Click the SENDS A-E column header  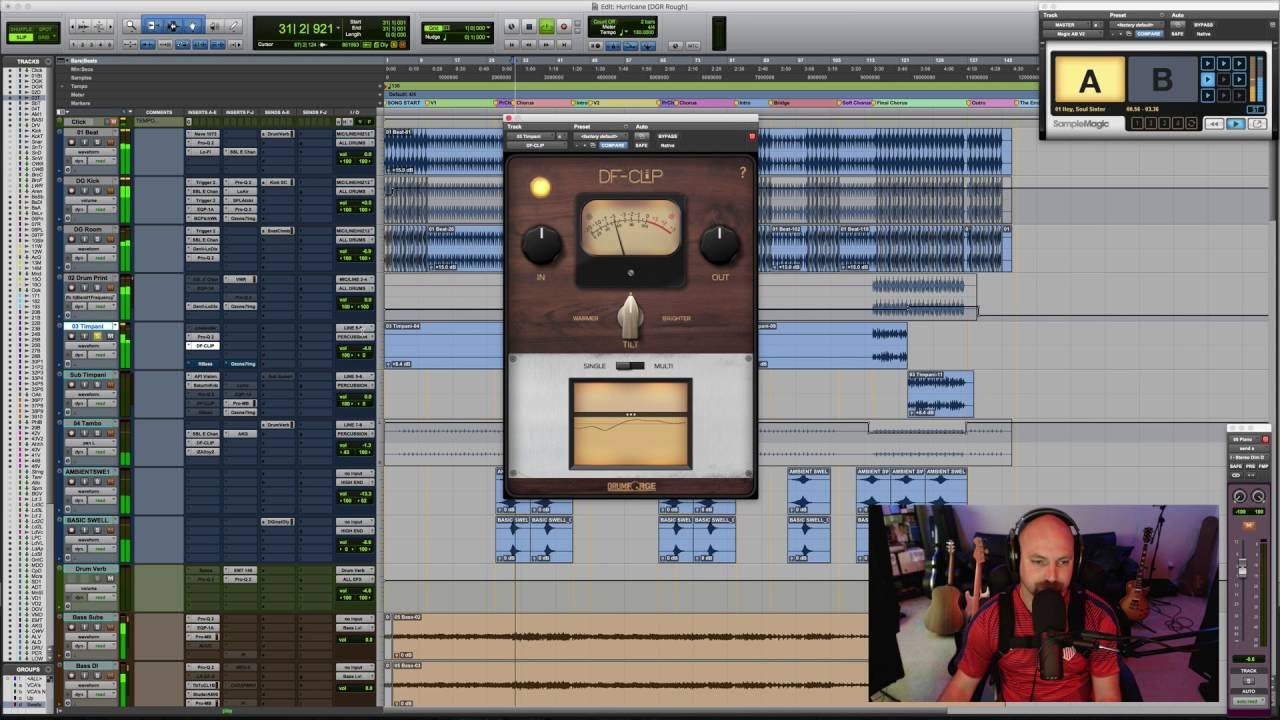tap(277, 112)
